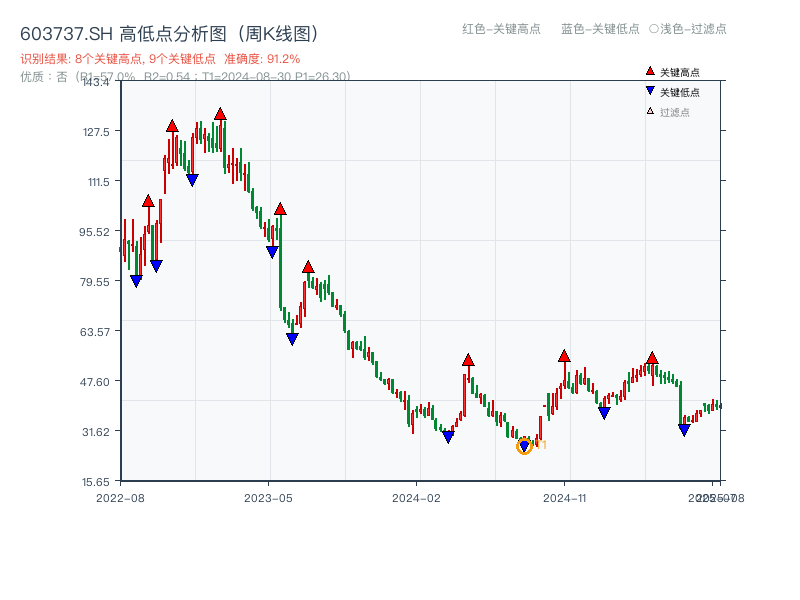Viewport: 800px width, 600px height.
Task: Click the 603737.SH 高低点分析图 title
Action: tap(169, 34)
